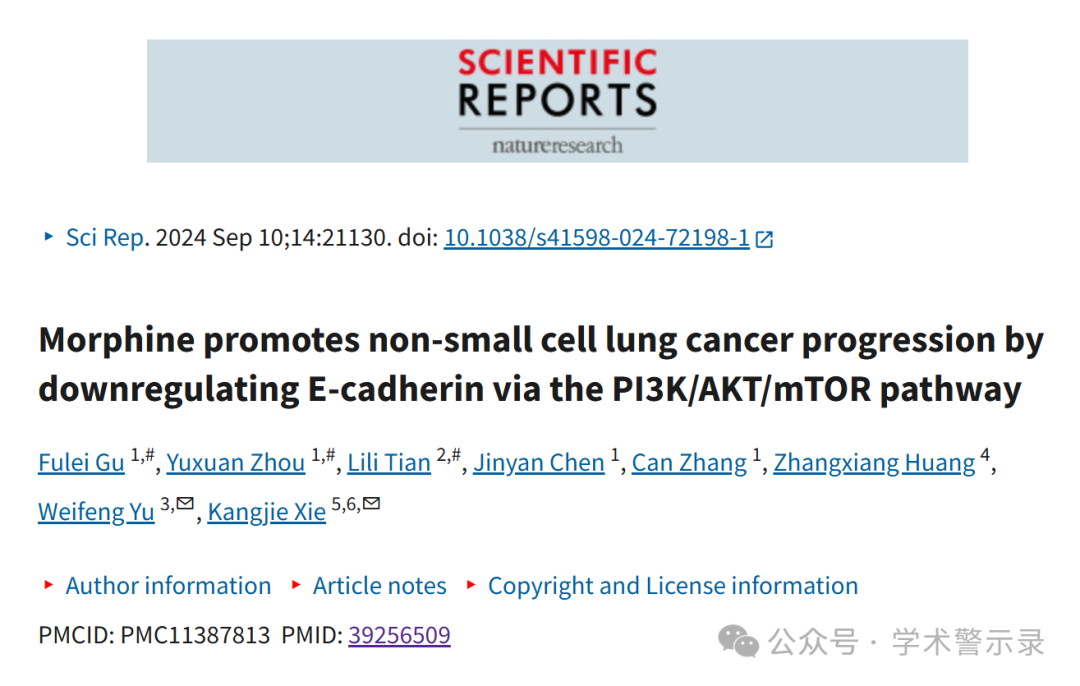This screenshot has width=1080, height=686.
Task: Open author Weifeng Yu's link
Action: click(x=96, y=512)
